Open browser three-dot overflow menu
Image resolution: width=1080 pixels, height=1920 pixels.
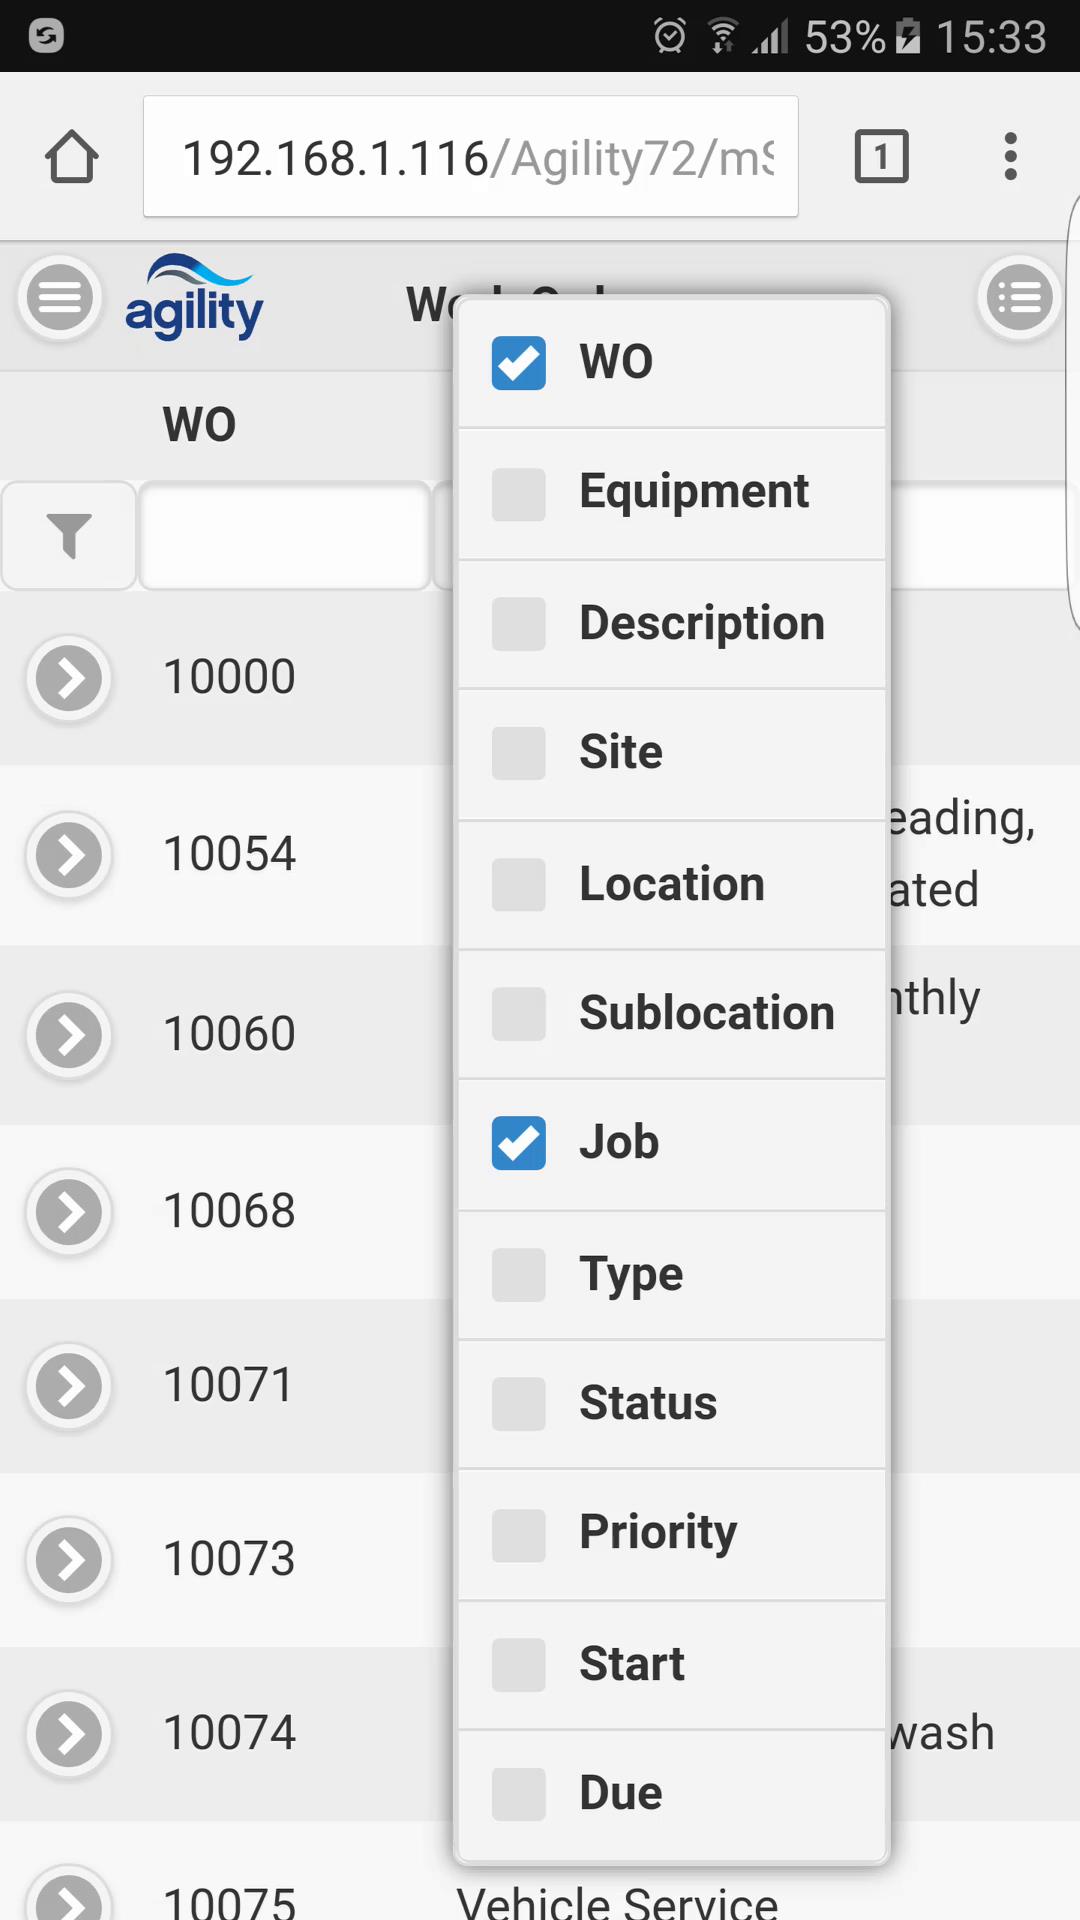click(1010, 157)
